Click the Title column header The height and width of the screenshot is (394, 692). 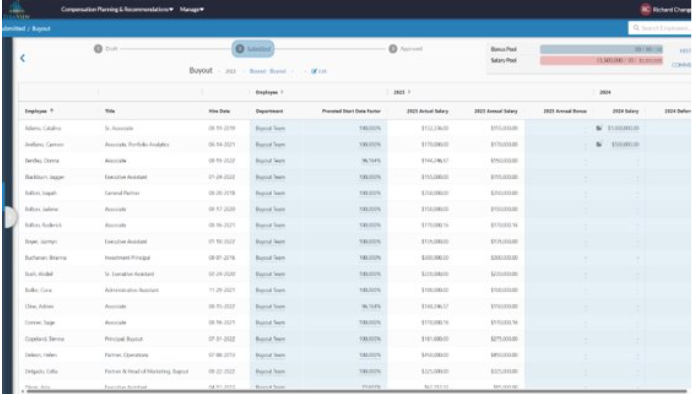(110, 111)
